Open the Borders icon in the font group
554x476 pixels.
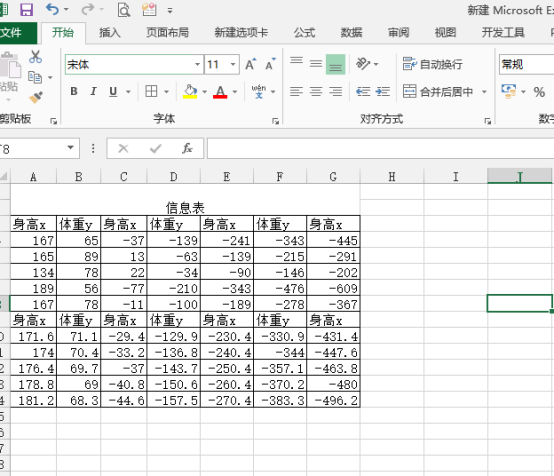(x=151, y=92)
